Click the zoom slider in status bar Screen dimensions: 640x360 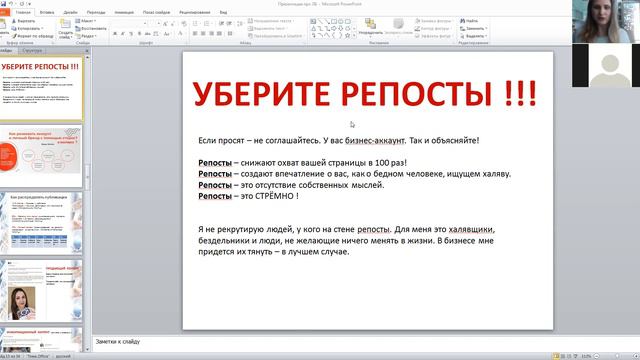point(617,356)
